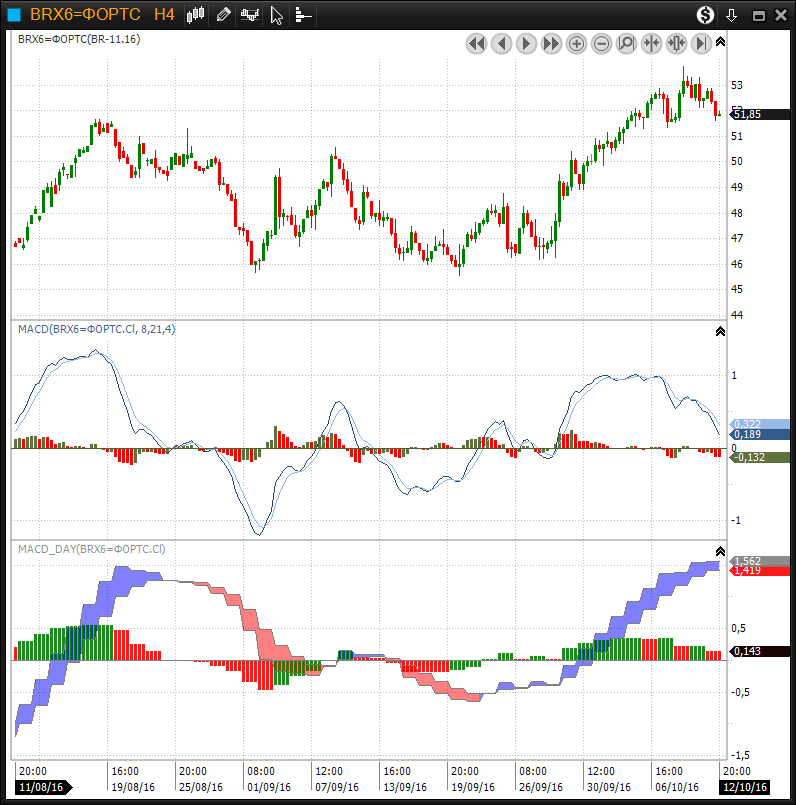Image resolution: width=796 pixels, height=805 pixels.
Task: Open the candlestick chart type selector
Action: coord(196,14)
